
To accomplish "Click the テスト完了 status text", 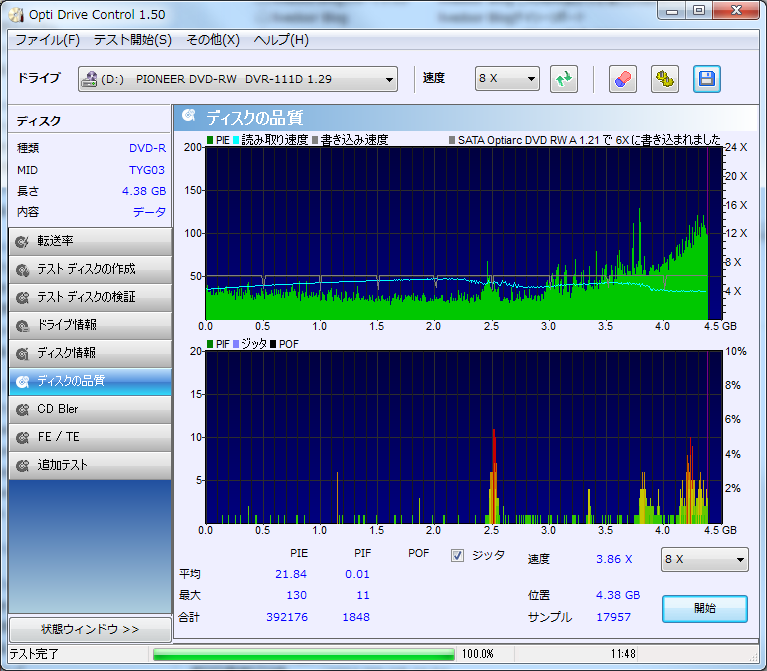I will tap(34, 654).
